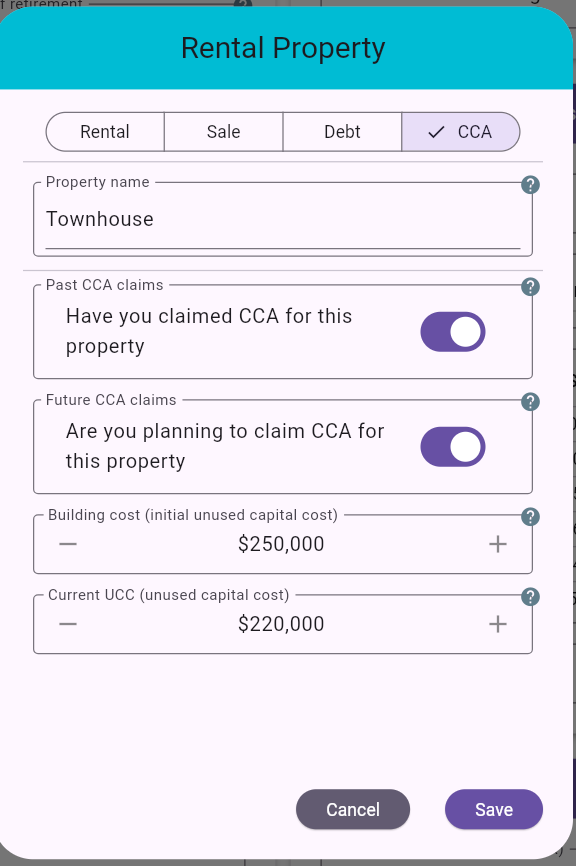
Task: Switch to the Rental tab
Action: click(104, 131)
